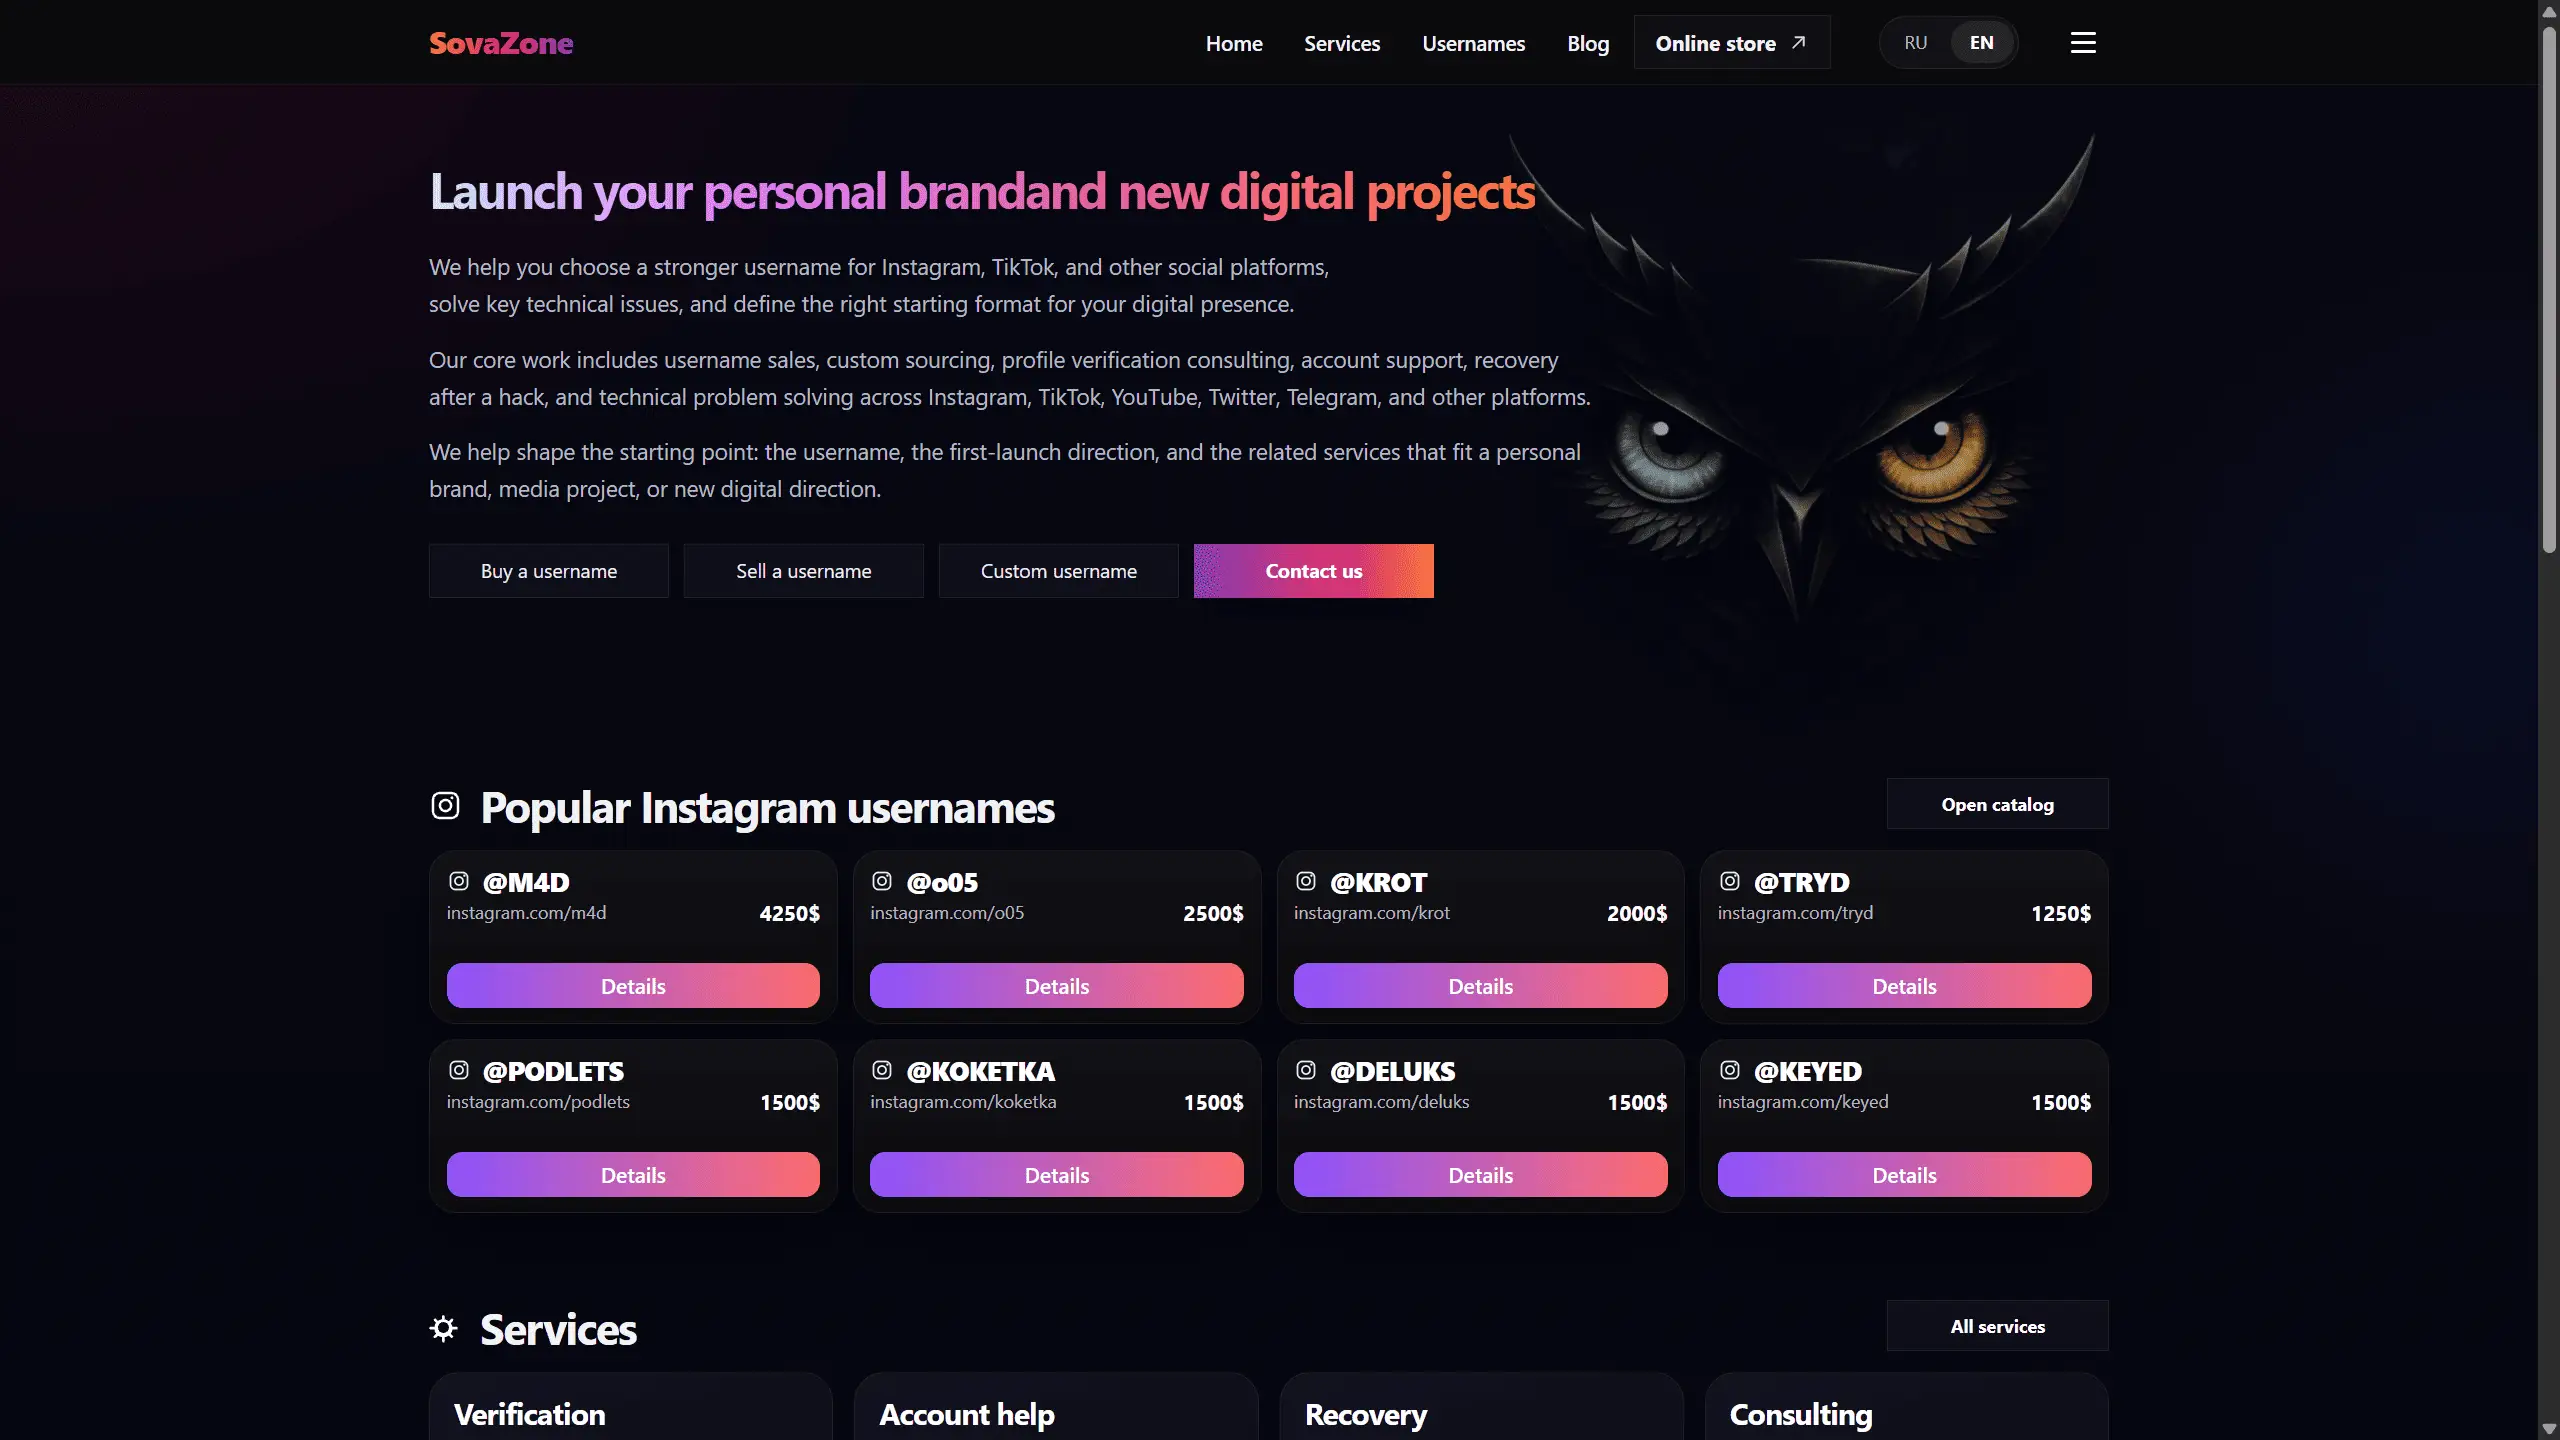Viewport: 2560px width, 1440px height.
Task: Click the SovaZone logo
Action: click(x=501, y=43)
